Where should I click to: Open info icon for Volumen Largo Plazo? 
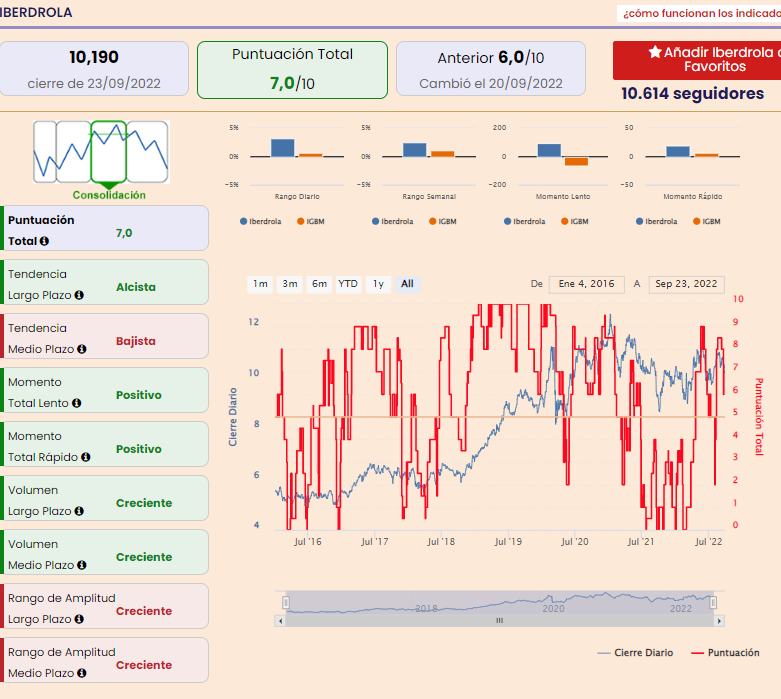tap(79, 511)
